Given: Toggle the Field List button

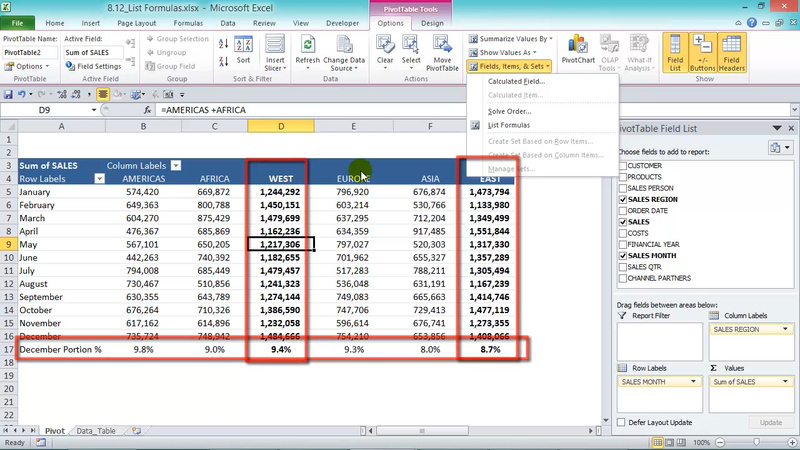Looking at the screenshot, I should click(675, 53).
